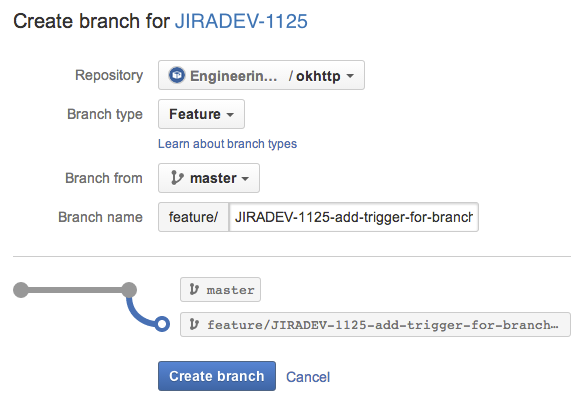Click the blue new-branch node circle

pos(162,324)
